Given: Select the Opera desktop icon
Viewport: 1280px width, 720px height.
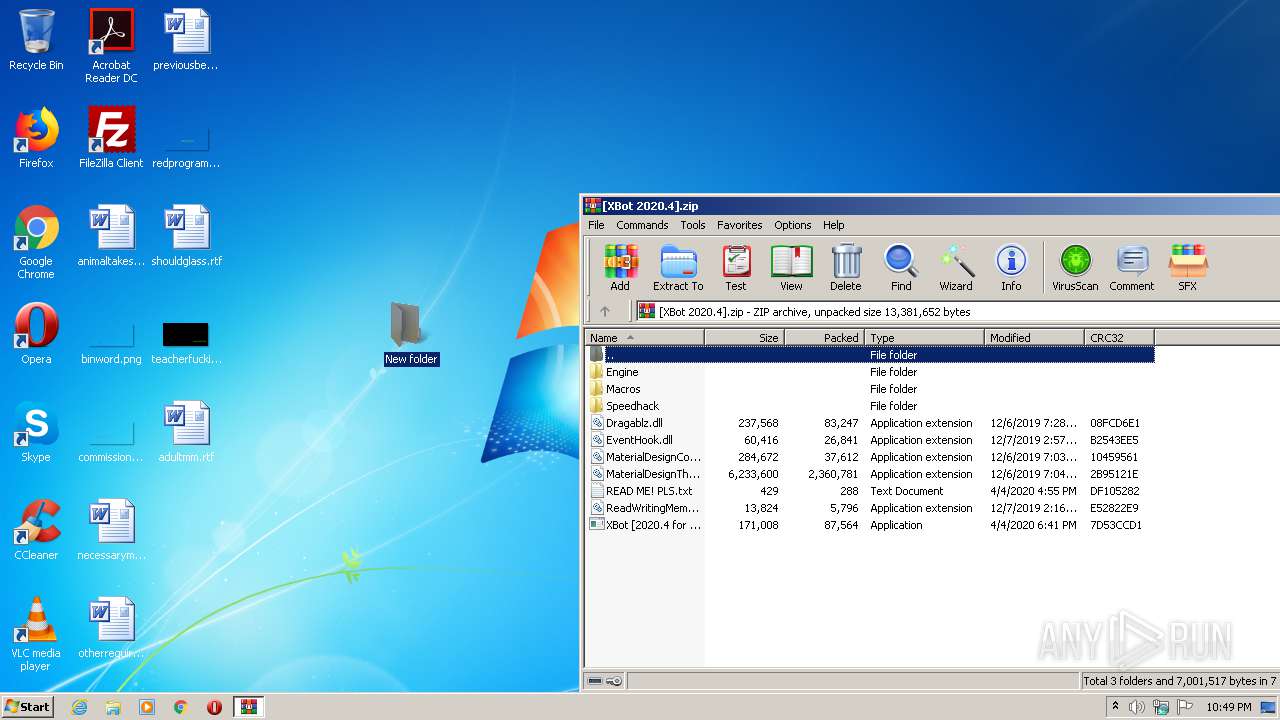Looking at the screenshot, I should tap(36, 334).
